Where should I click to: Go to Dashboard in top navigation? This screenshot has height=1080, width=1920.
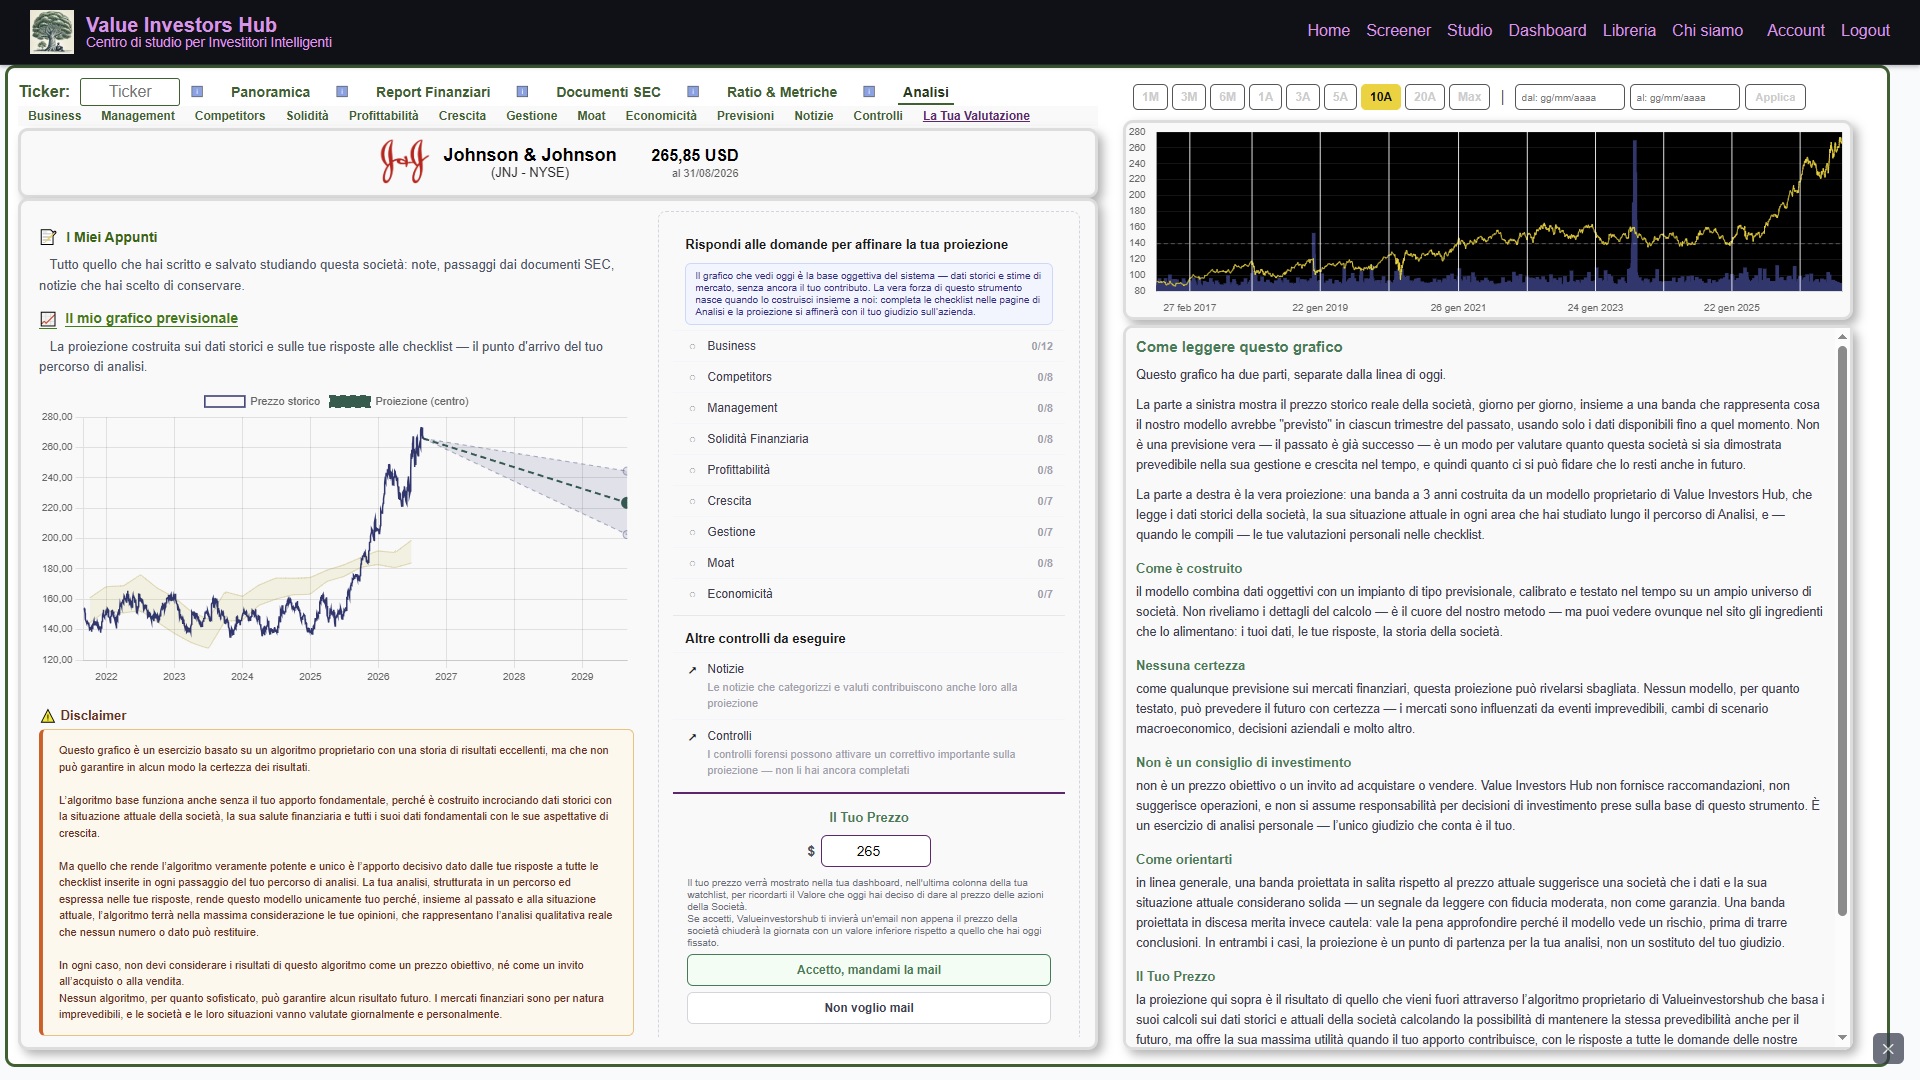[1547, 30]
